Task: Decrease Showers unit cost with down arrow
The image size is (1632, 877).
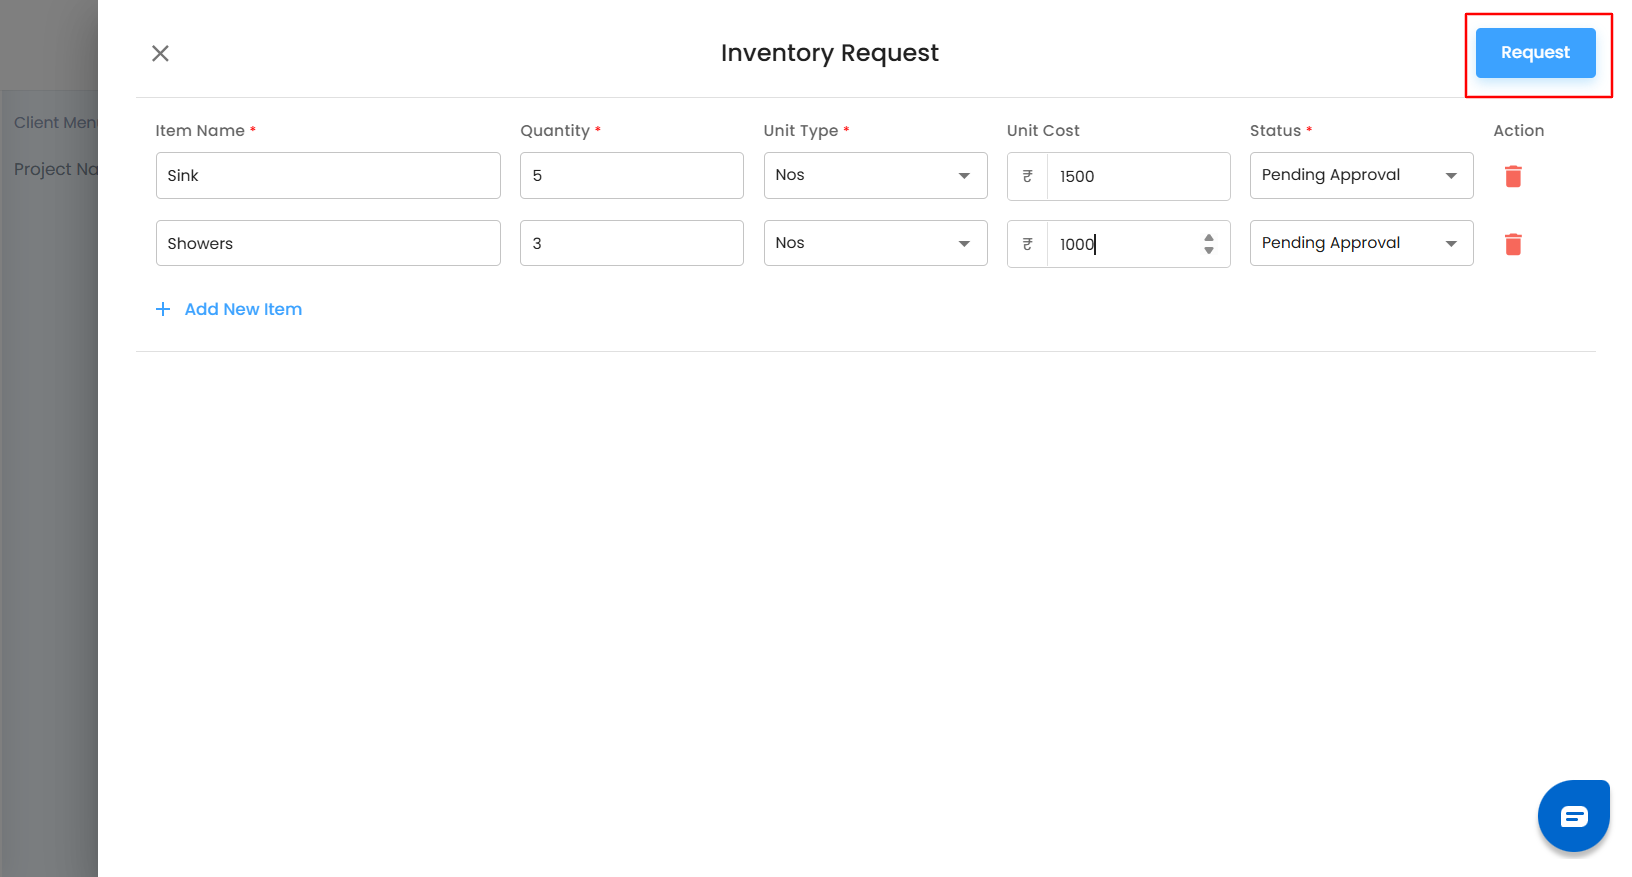Action: pos(1209,250)
